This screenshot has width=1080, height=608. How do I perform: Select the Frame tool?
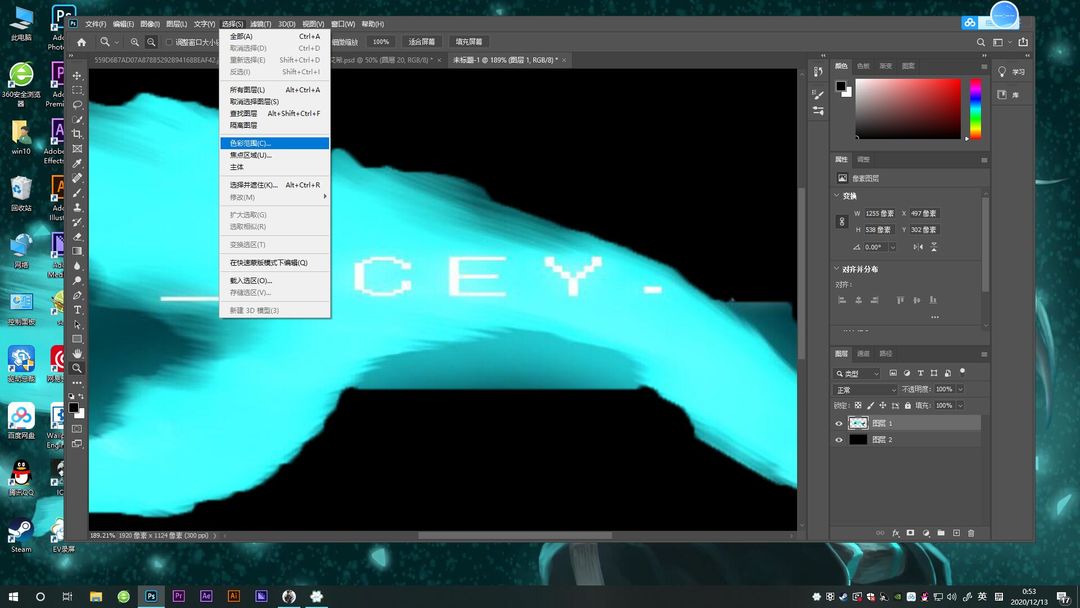point(77,149)
